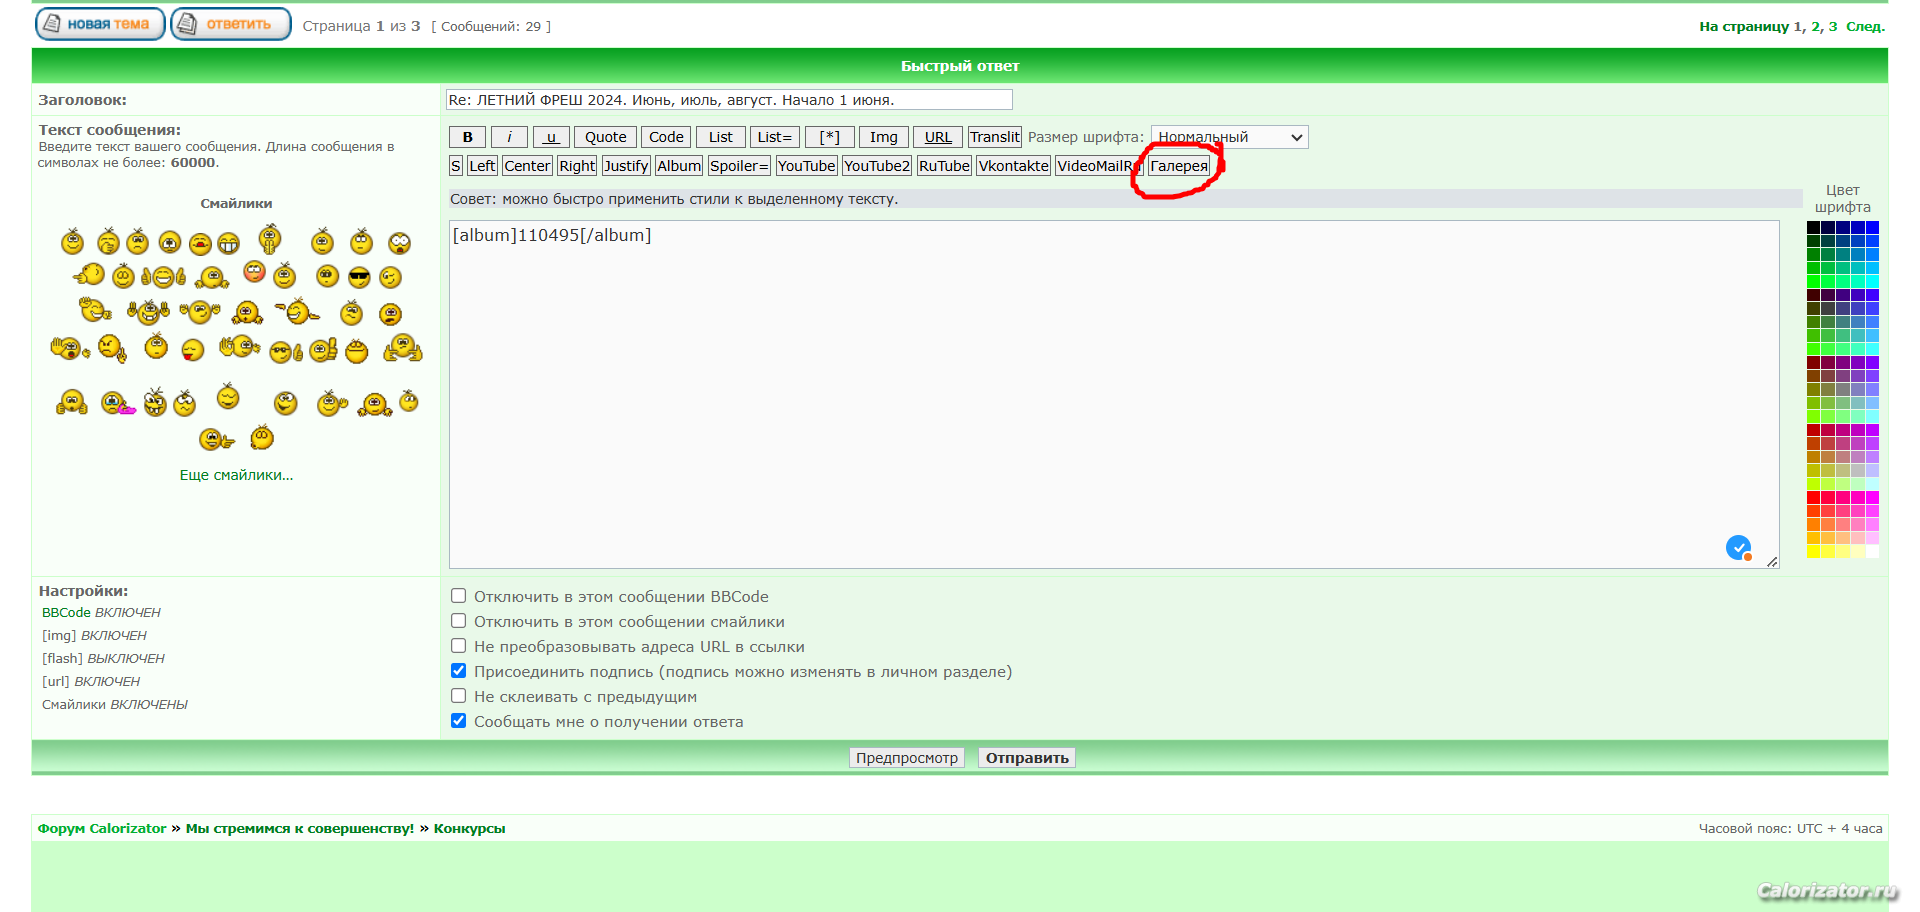Toggle 'Не склеивать с предыдущим' checkbox

(x=459, y=696)
